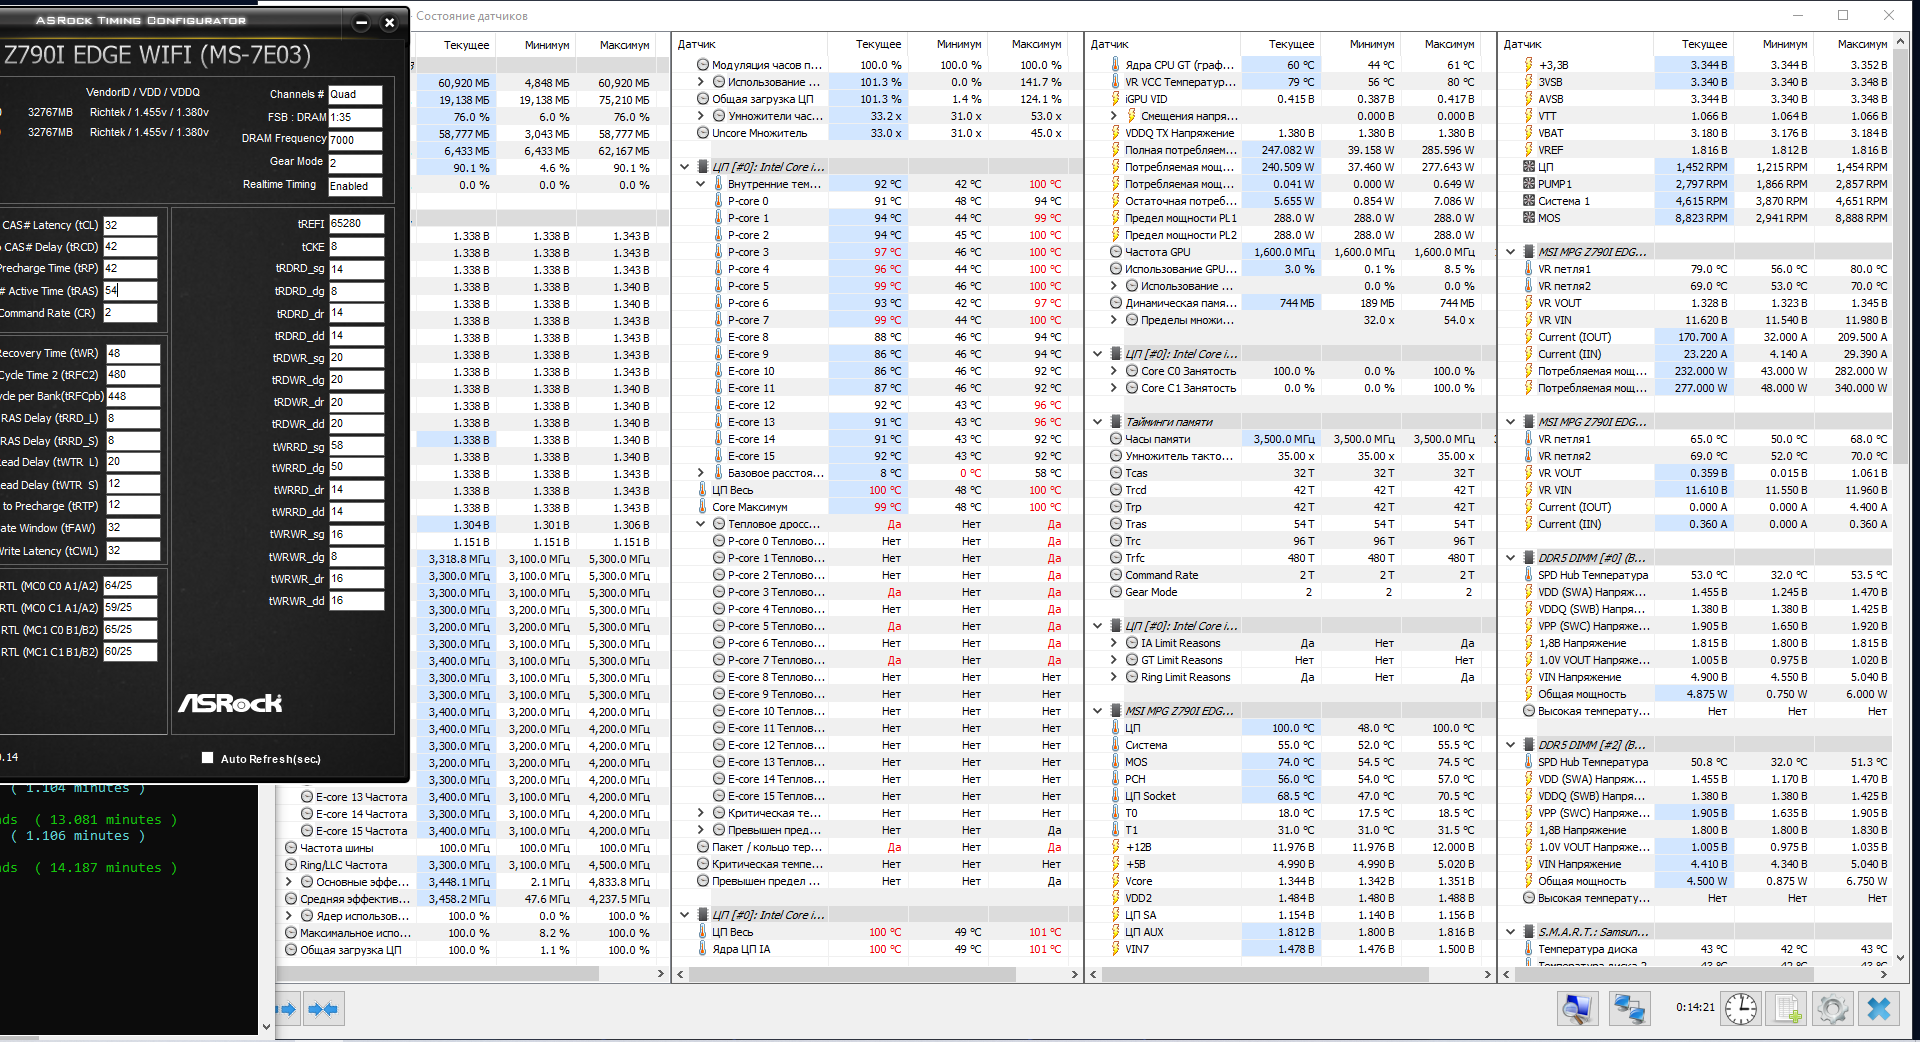Select the Часы памяти sensor row
The width and height of the screenshot is (1920, 1042).
pyautogui.click(x=1290, y=439)
